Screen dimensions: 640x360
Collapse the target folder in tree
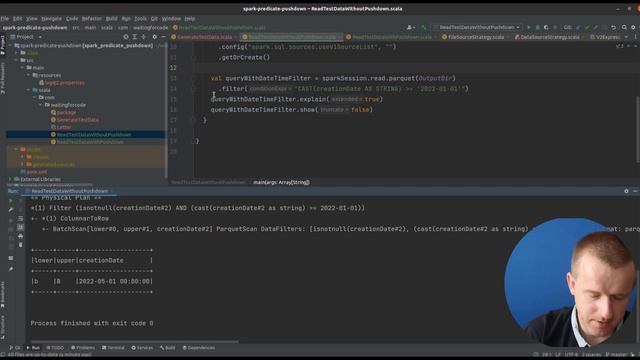(x=16, y=149)
